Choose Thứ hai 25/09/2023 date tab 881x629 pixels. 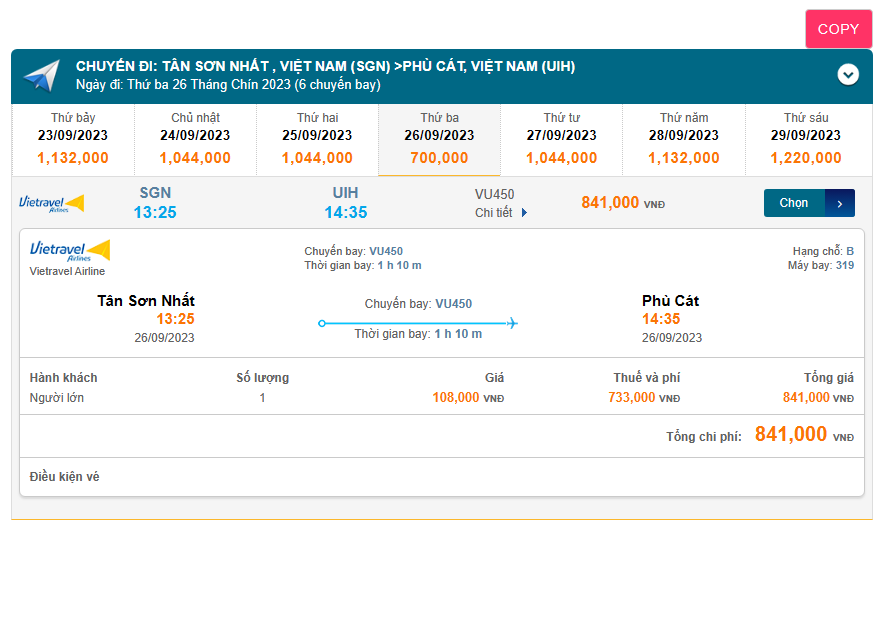point(317,138)
